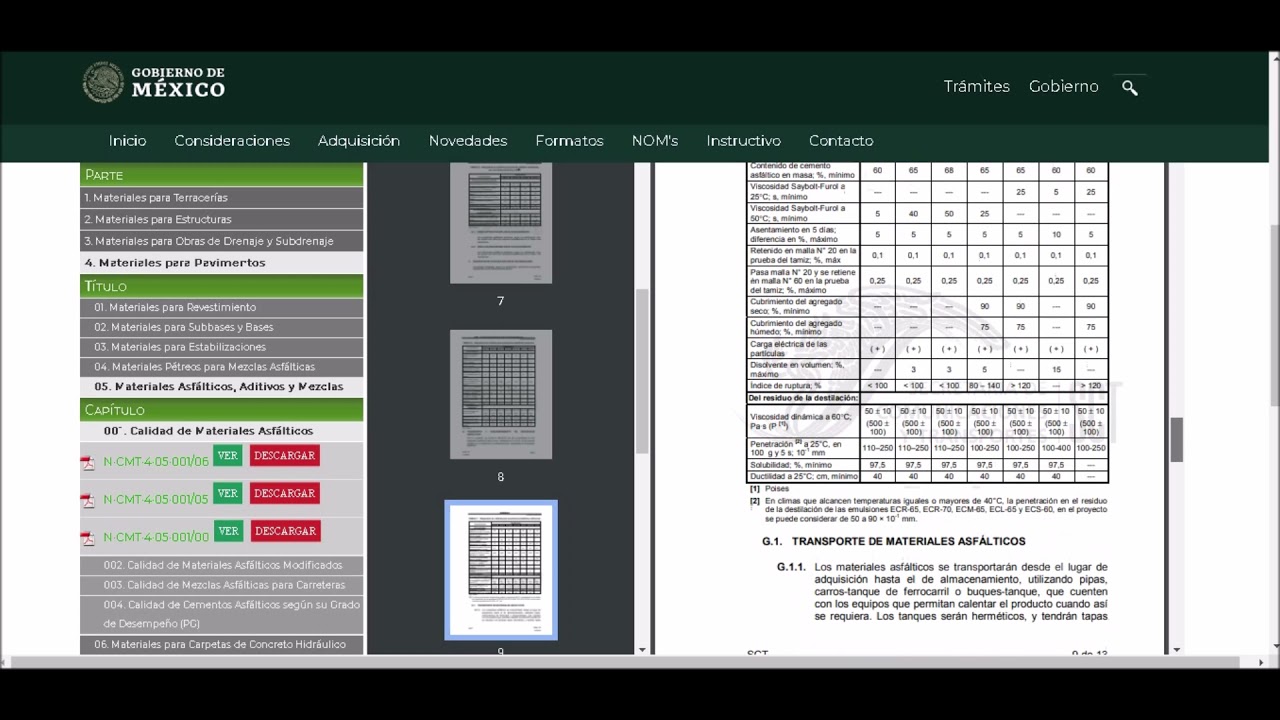
Task: Open the Novedades menu item
Action: click(x=467, y=141)
